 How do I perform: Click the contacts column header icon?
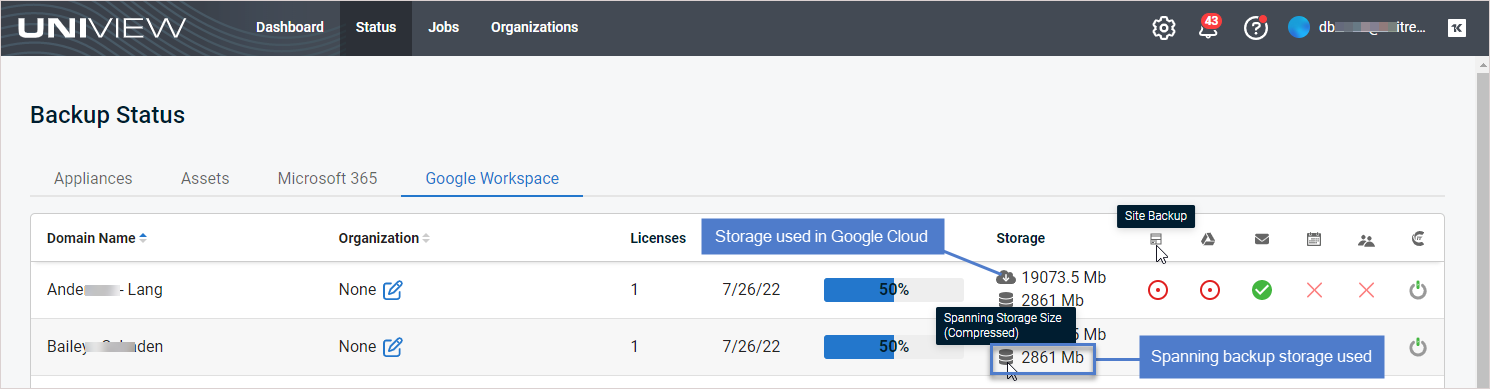[1367, 239]
